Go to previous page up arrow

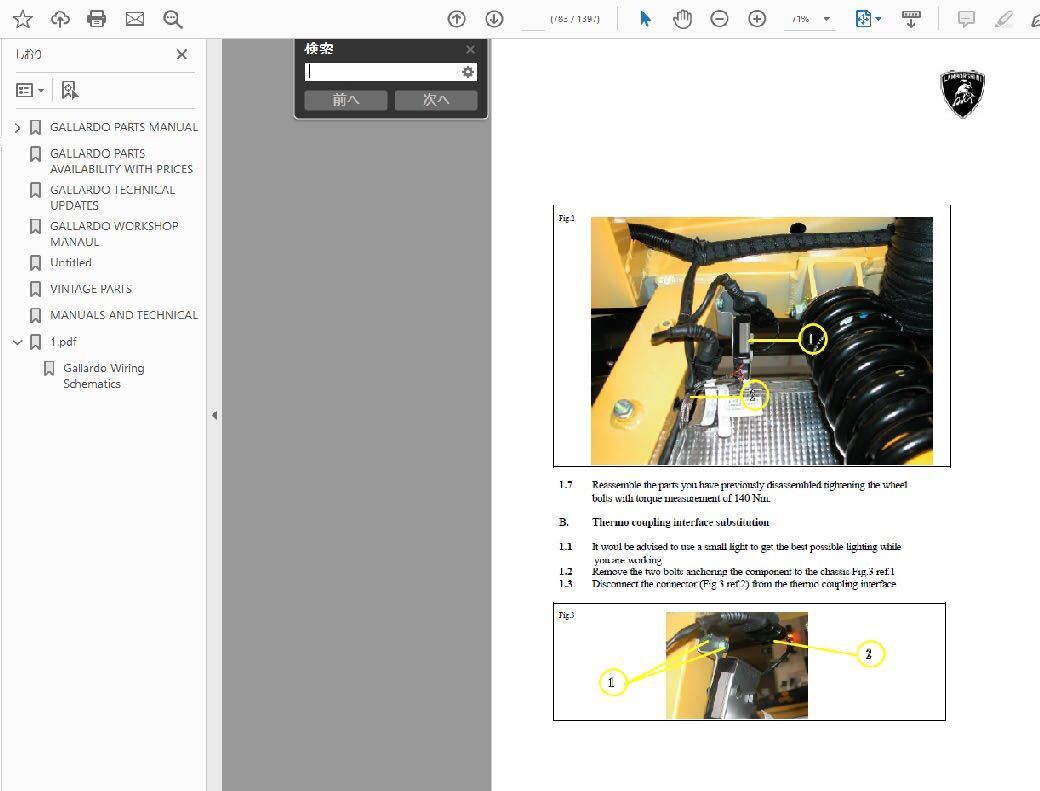(456, 19)
